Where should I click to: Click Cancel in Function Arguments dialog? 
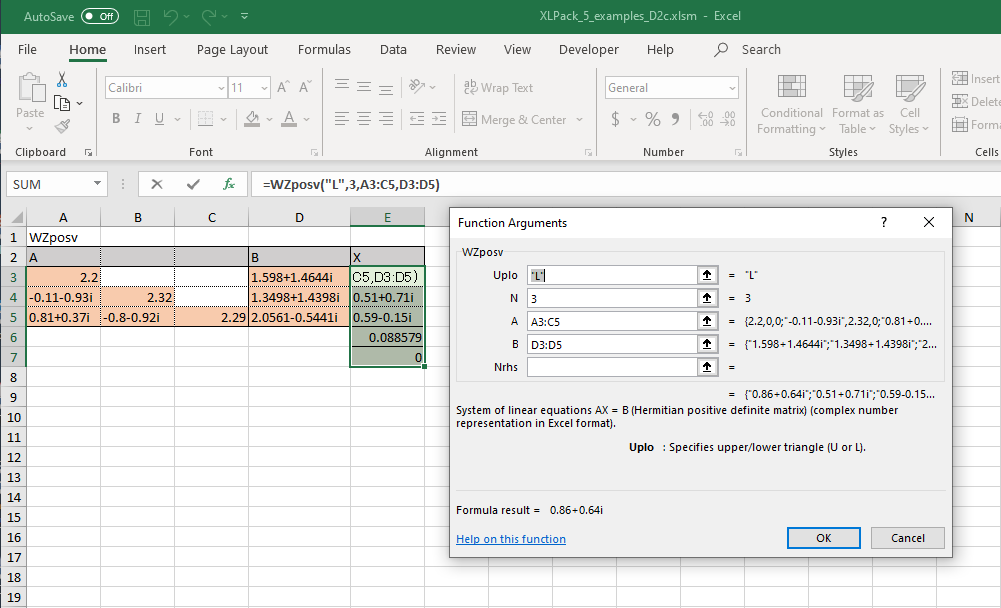point(907,538)
